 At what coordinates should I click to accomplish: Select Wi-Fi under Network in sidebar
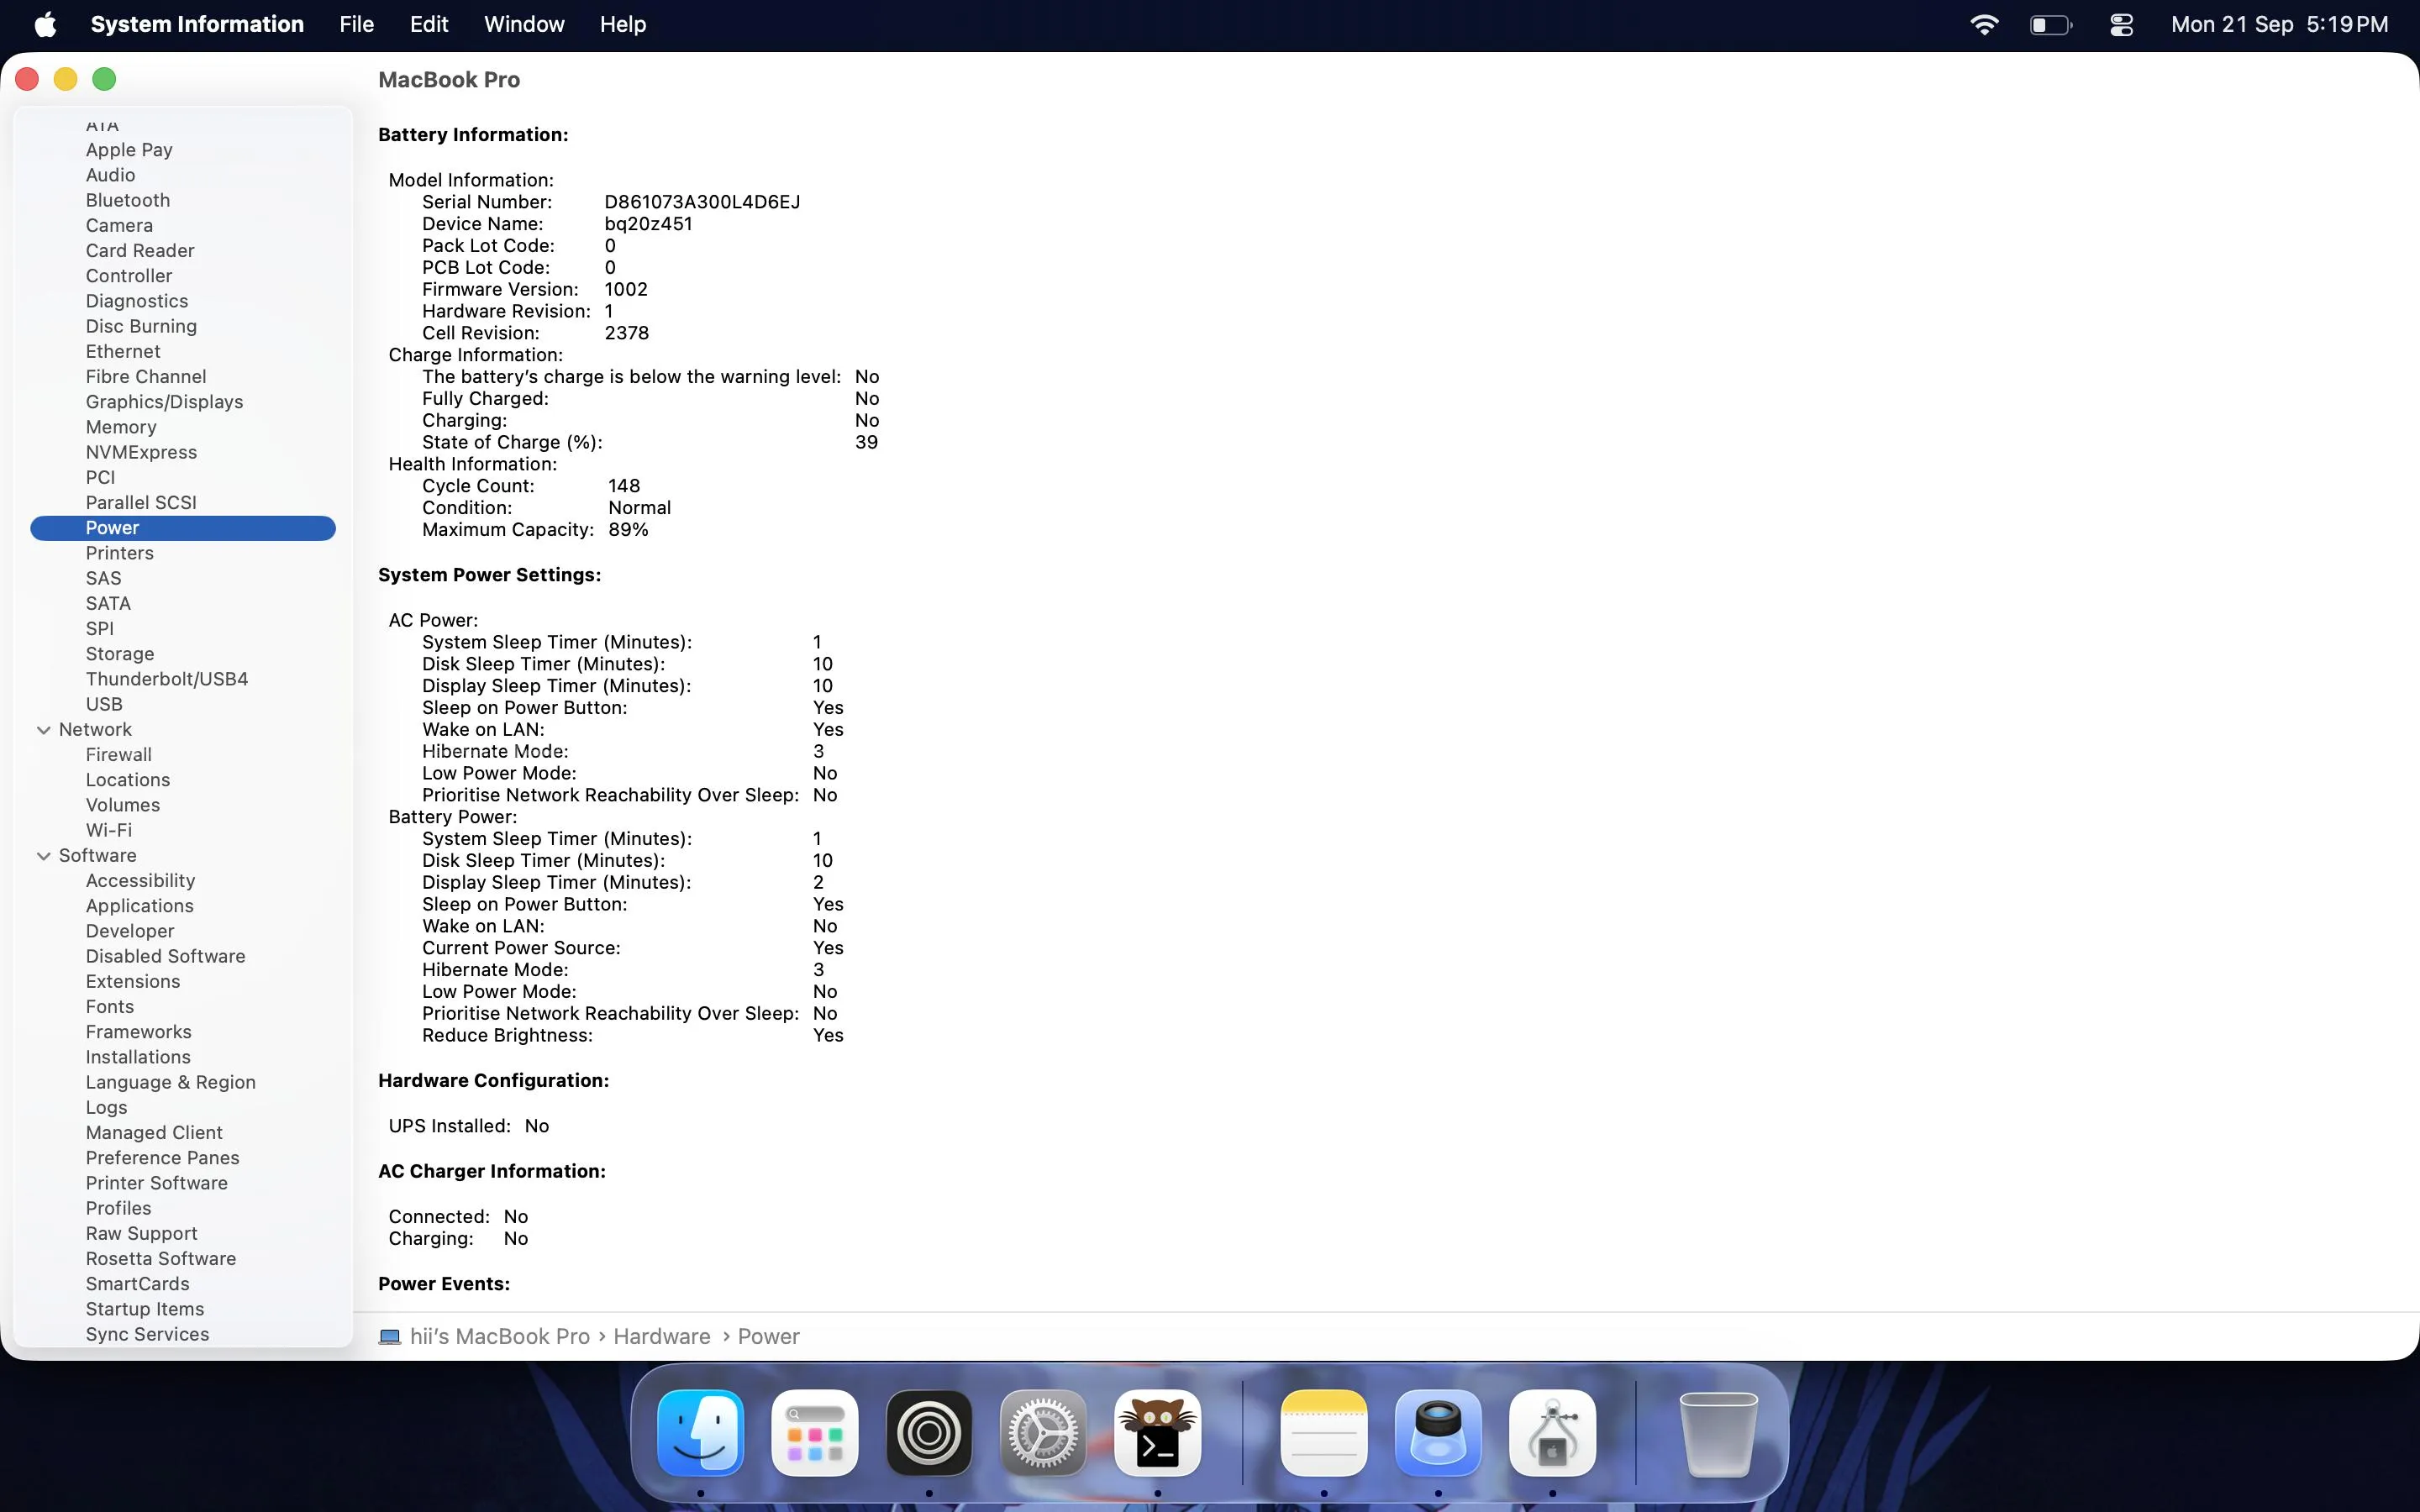[109, 830]
